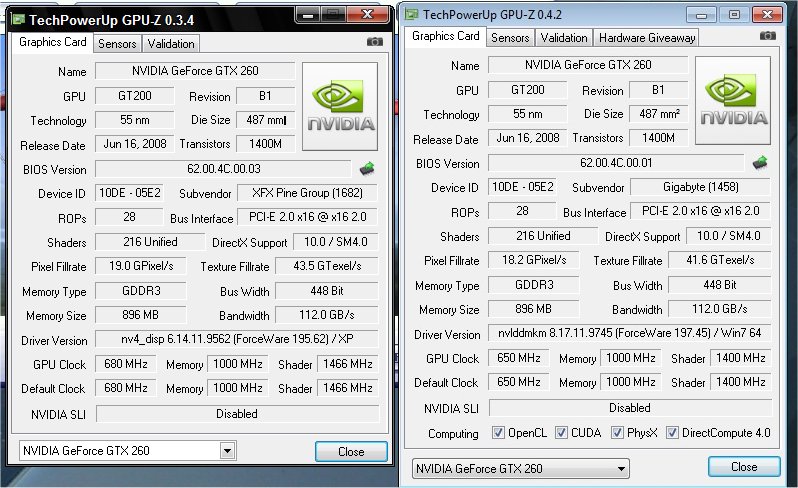Viewport: 798px width, 488px height.
Task: Click Driver Version field with ForceWare 197.45
Action: click(630, 333)
